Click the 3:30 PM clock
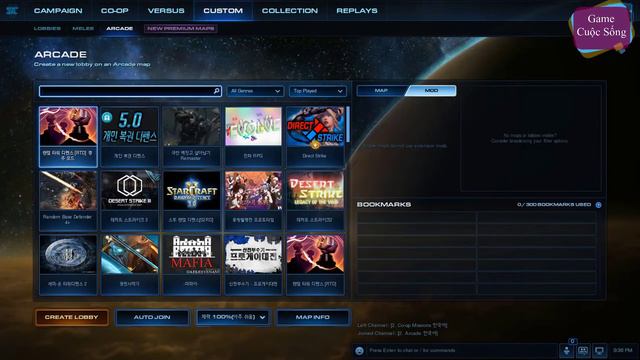The height and width of the screenshot is (360, 640). pos(622,350)
